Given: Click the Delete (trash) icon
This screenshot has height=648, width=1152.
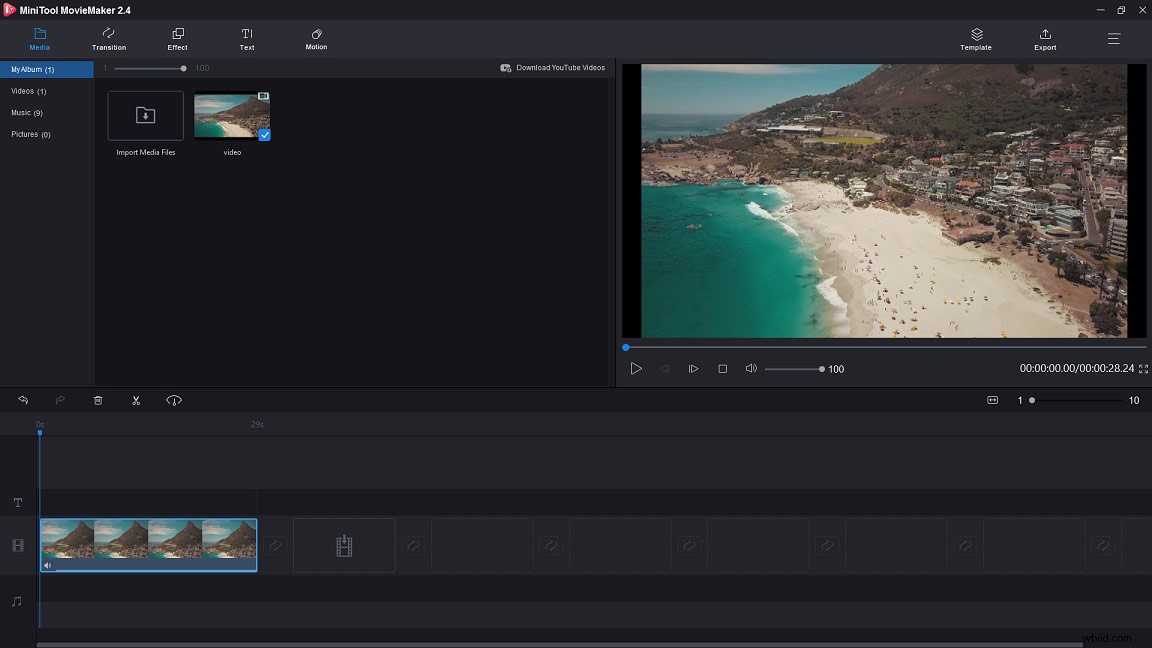Looking at the screenshot, I should coord(98,400).
